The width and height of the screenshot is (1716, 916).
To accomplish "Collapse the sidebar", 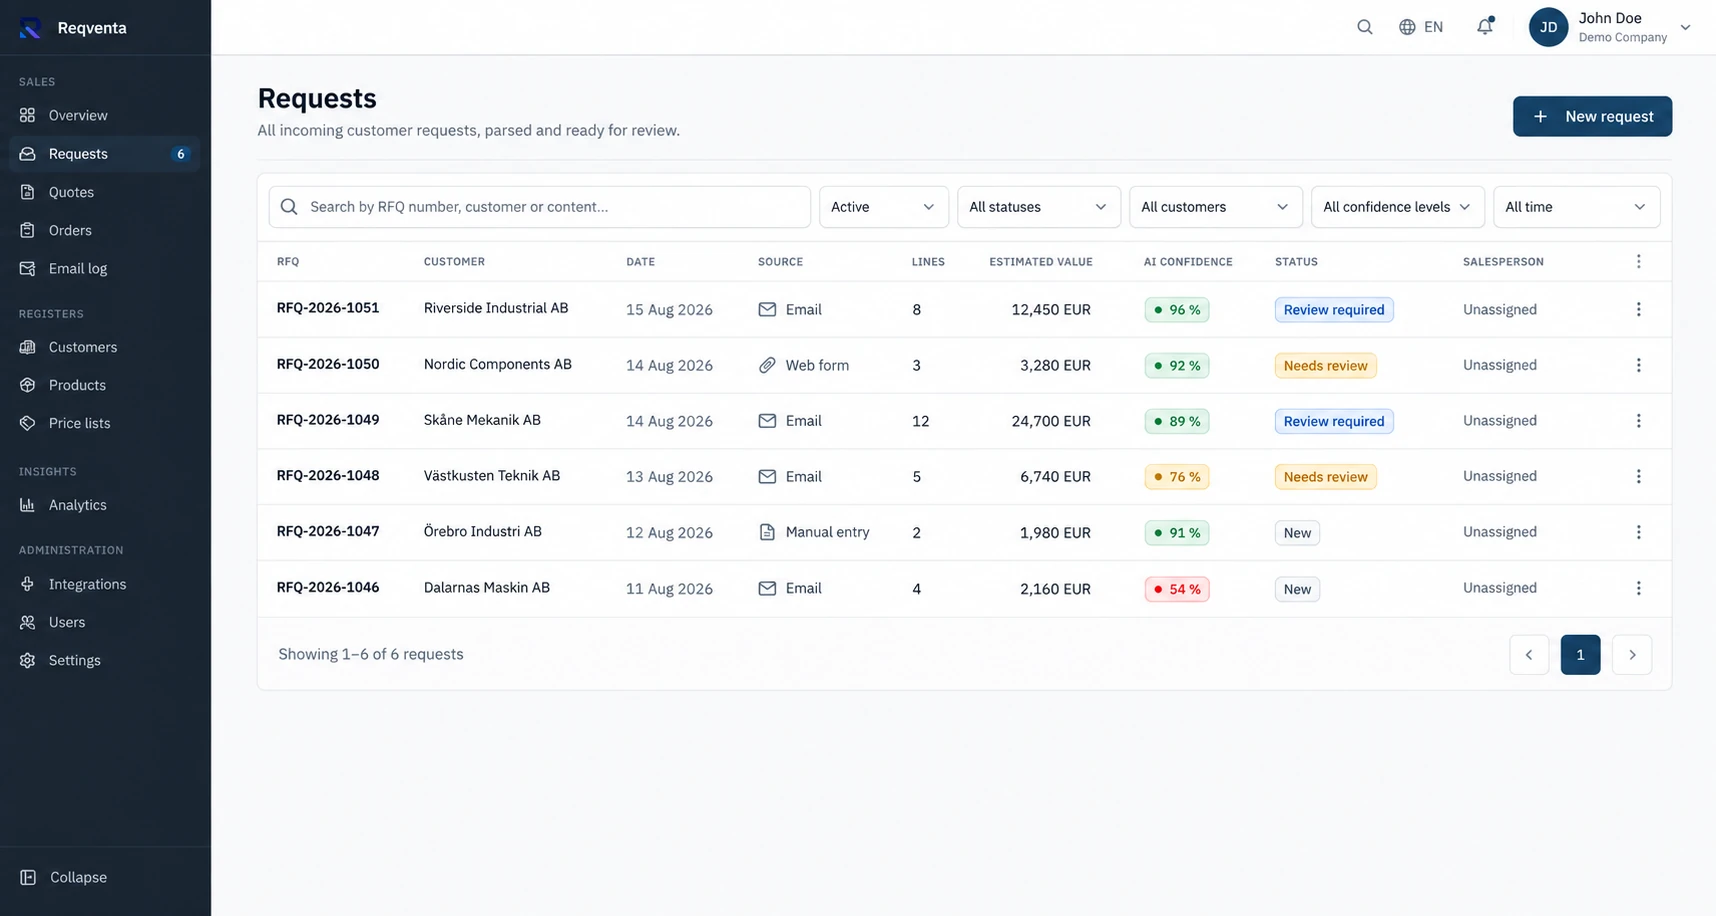I will 64,877.
